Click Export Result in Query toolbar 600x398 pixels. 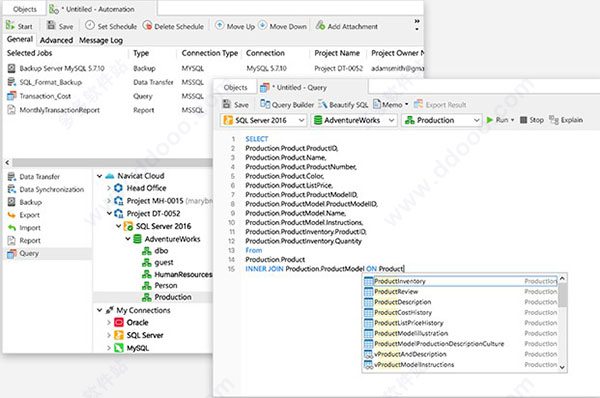click(x=440, y=104)
